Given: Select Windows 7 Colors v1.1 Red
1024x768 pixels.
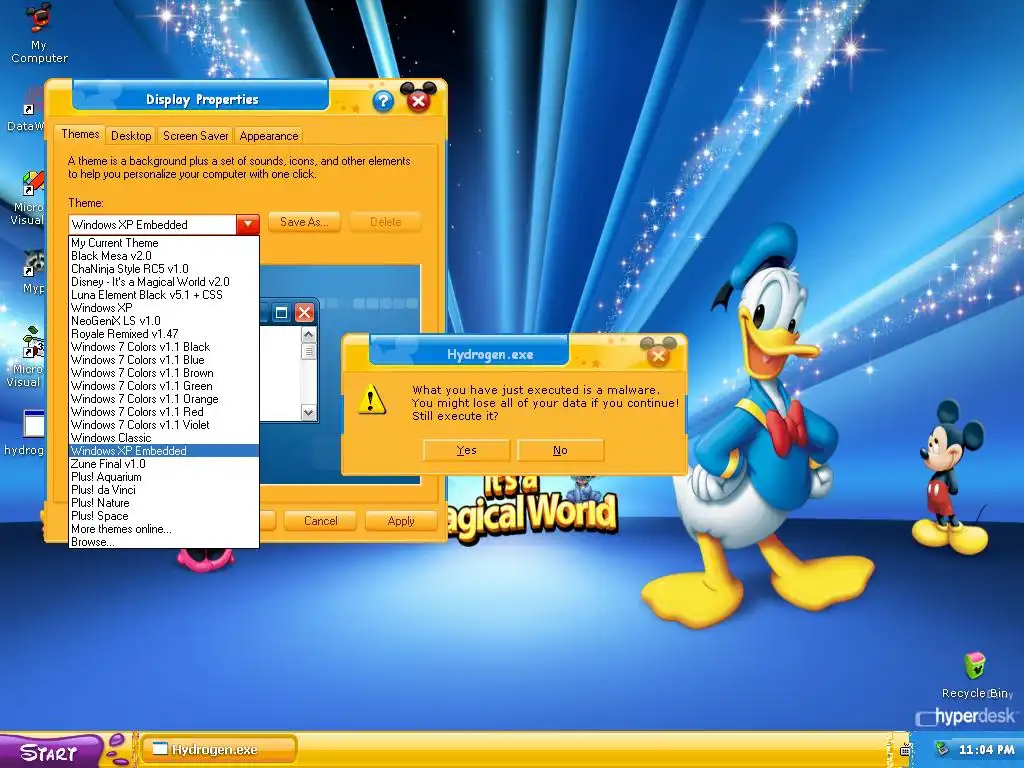Looking at the screenshot, I should 164,412.
